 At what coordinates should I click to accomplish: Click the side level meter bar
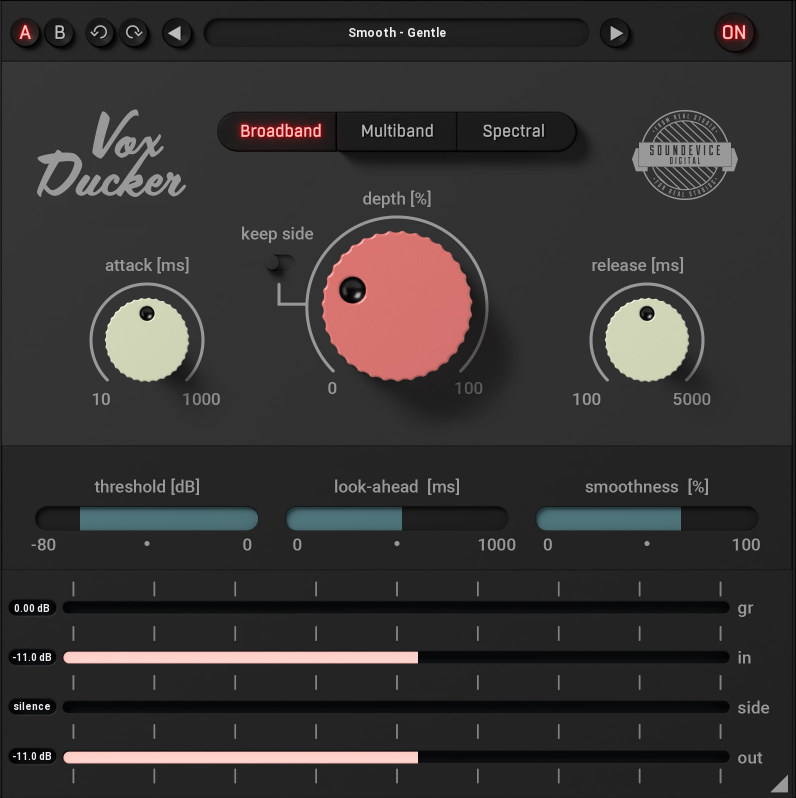tap(396, 707)
